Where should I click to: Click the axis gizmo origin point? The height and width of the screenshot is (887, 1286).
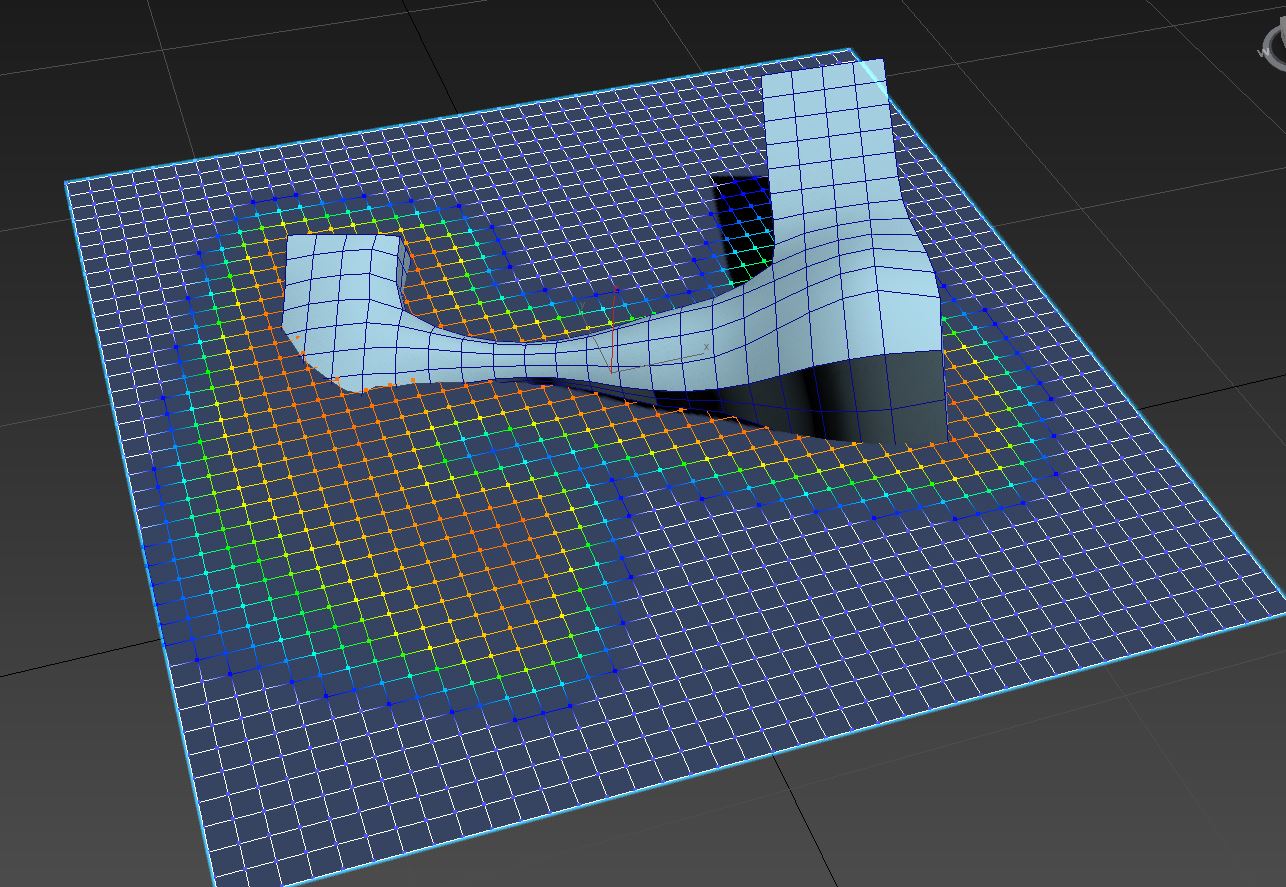(x=611, y=371)
